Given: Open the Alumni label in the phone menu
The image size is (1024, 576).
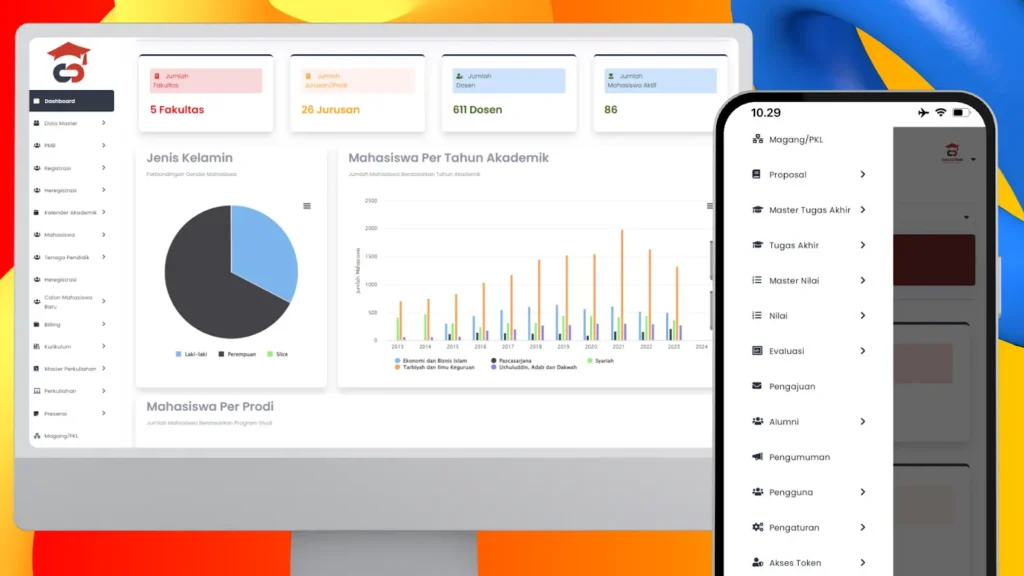Looking at the screenshot, I should 784,422.
